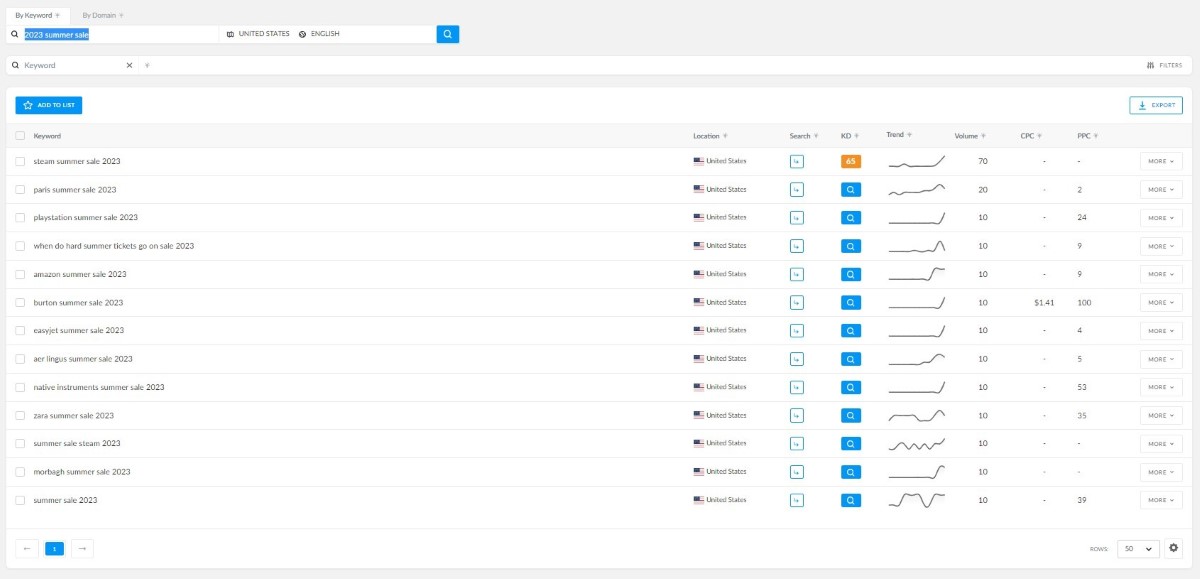Select checkbox for steam summer sale 2023
Image resolution: width=1200 pixels, height=579 pixels.
click(20, 161)
